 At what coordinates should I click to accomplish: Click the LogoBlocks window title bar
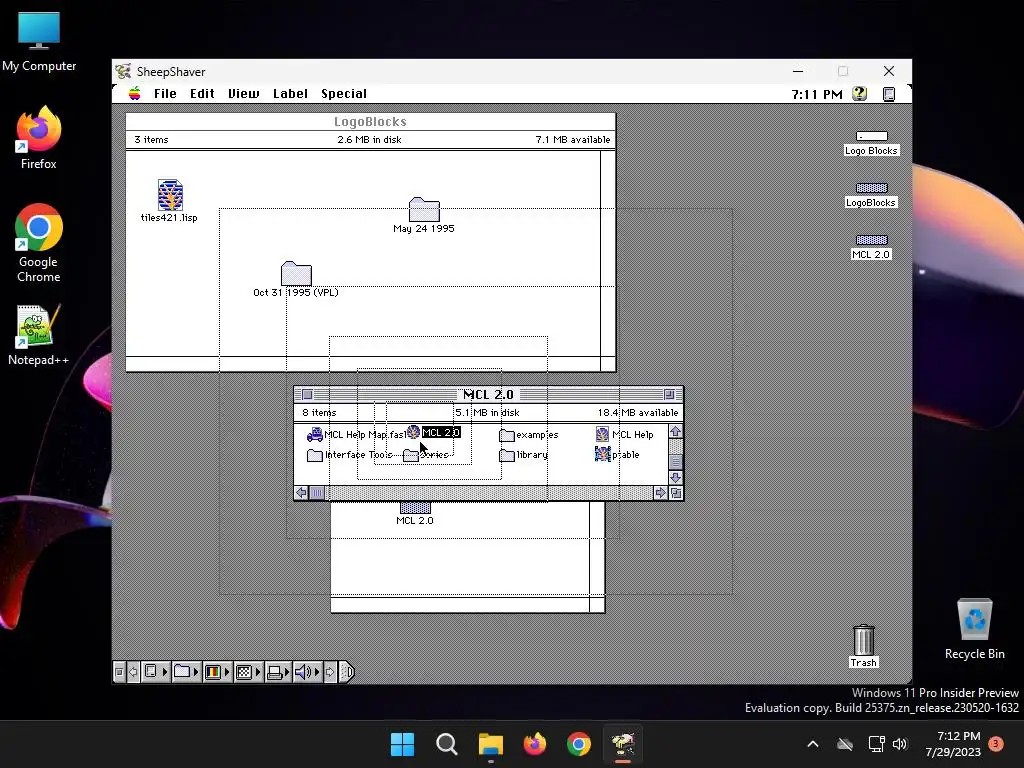coord(370,121)
